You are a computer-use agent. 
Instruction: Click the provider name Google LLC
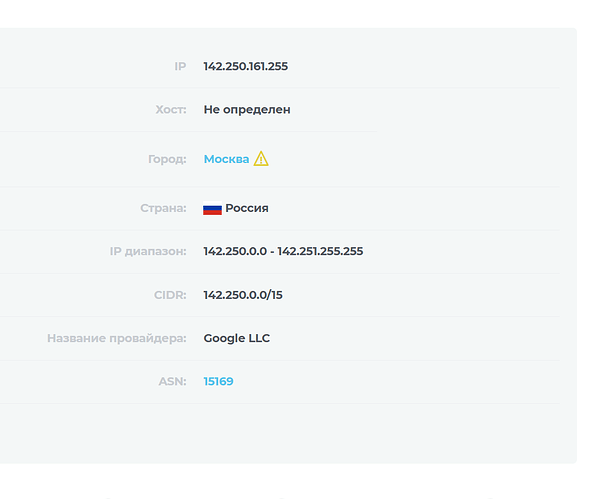[x=236, y=338]
